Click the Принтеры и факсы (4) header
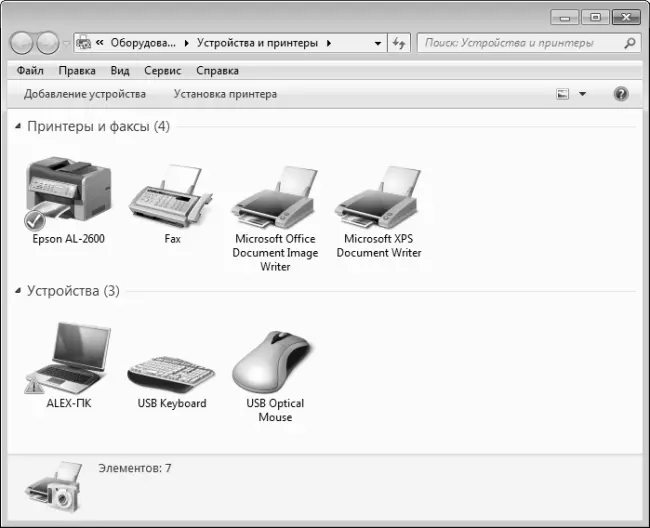The width and height of the screenshot is (650, 528). point(99,126)
